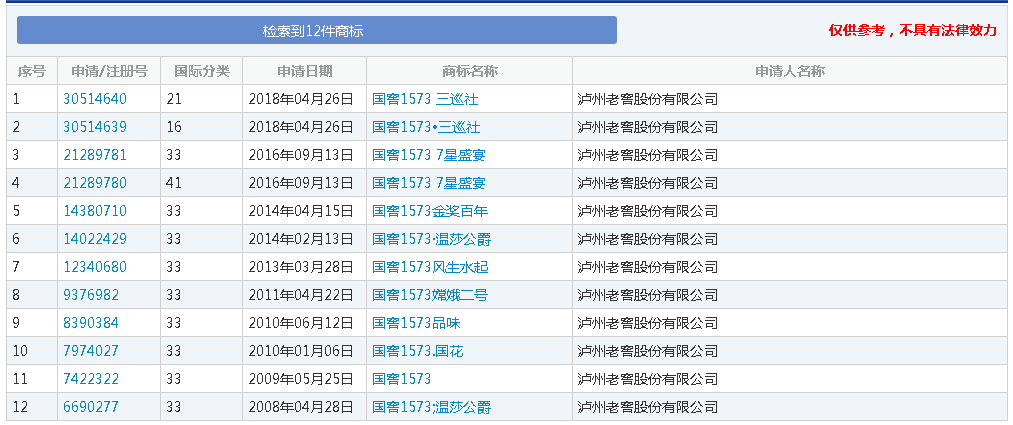Screen dimensions: 1013x425
Task: Open 国窖1573 7星盛宴 trademark in row 3
Action: (429, 155)
